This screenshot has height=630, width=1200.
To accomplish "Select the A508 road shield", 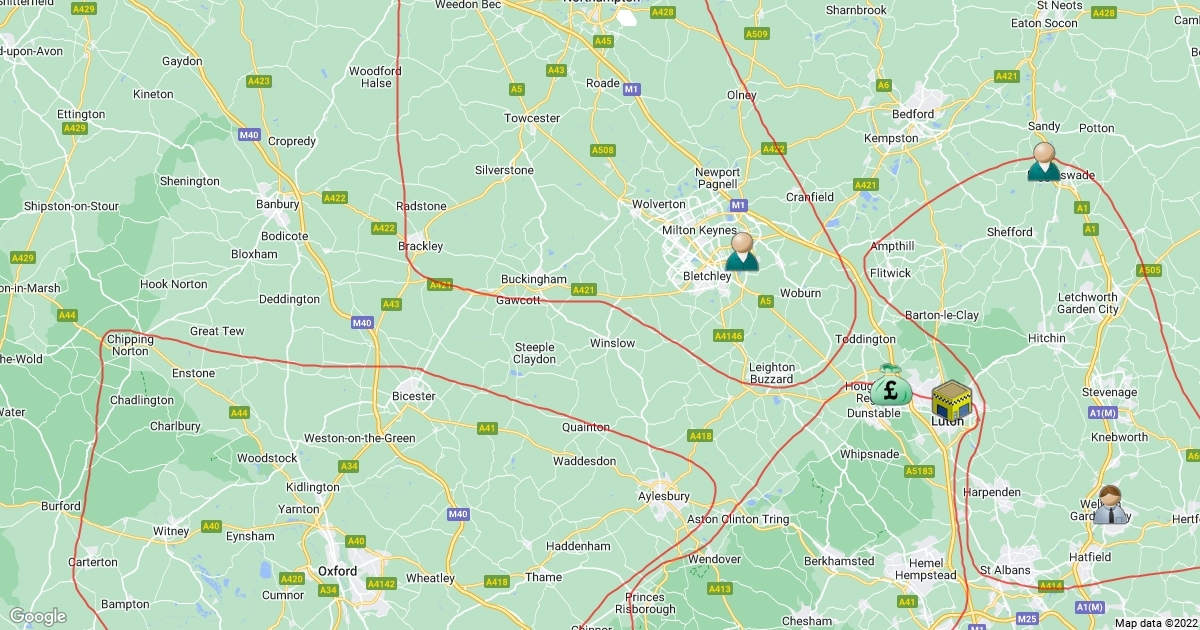I will coord(602,150).
